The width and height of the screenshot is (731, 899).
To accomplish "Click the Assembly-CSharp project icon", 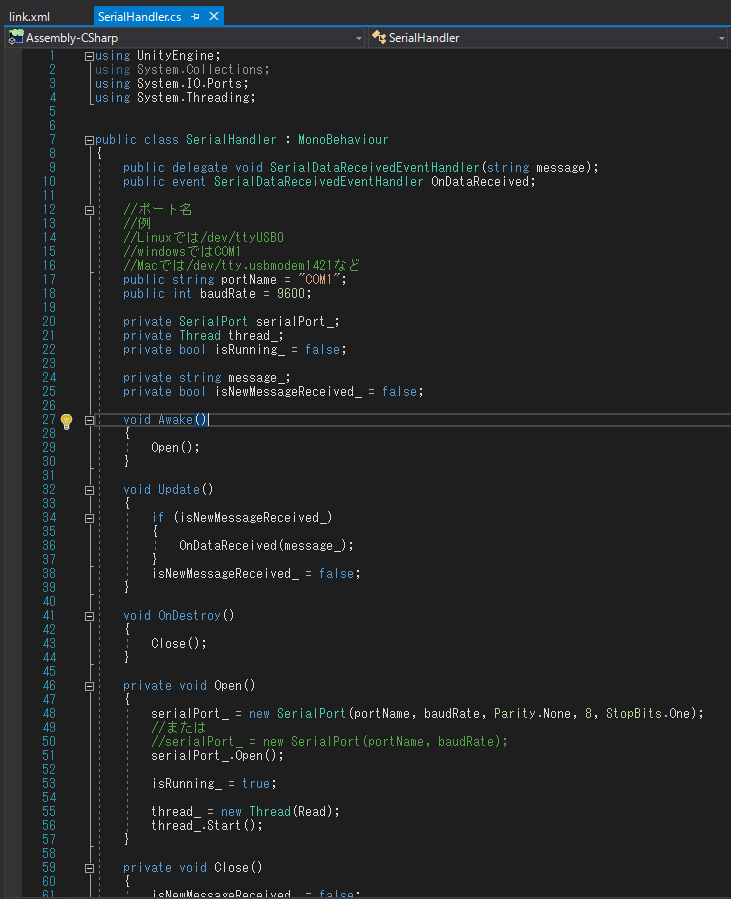I will point(15,38).
